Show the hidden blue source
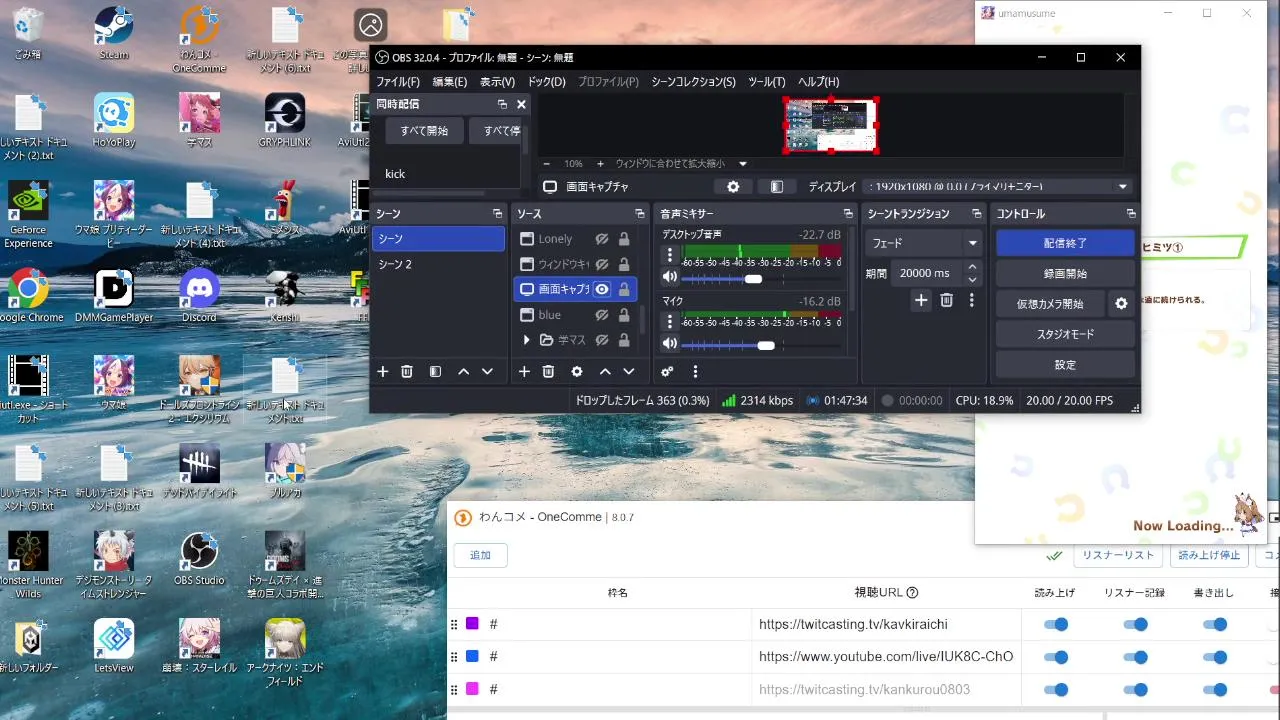The image size is (1280, 720). pyautogui.click(x=601, y=315)
